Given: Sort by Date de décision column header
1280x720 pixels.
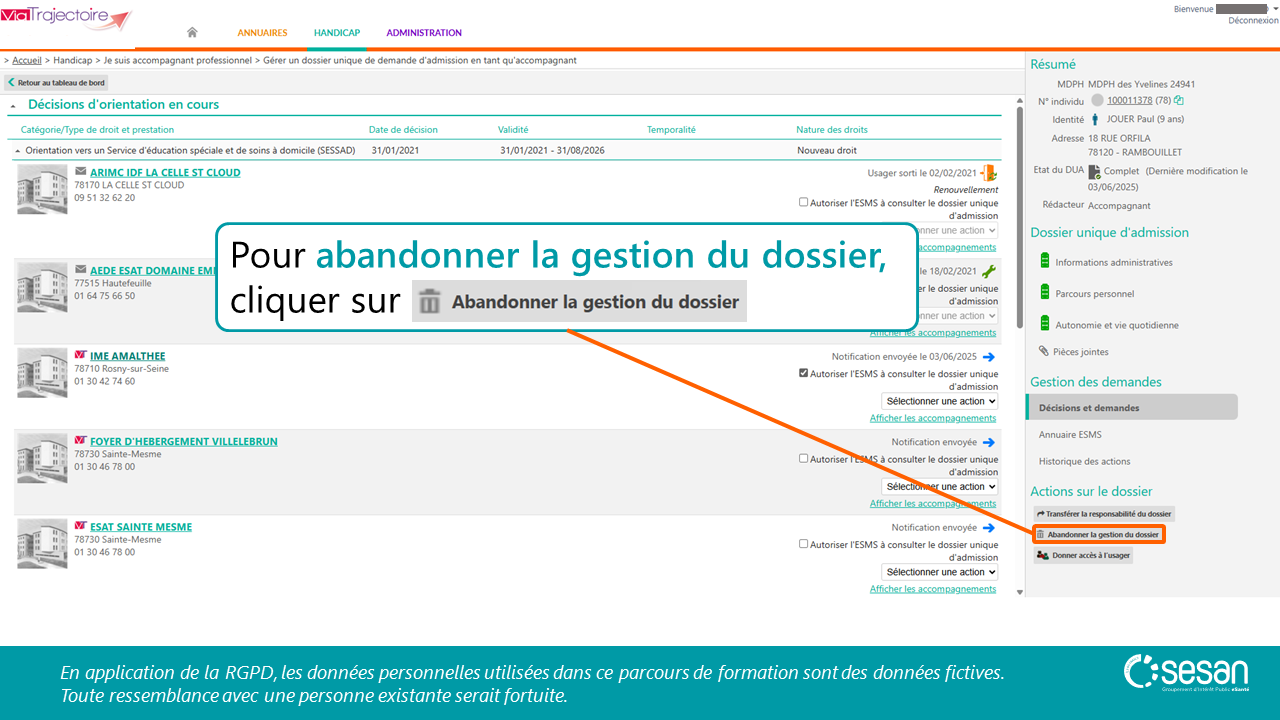Looking at the screenshot, I should pyautogui.click(x=403, y=129).
